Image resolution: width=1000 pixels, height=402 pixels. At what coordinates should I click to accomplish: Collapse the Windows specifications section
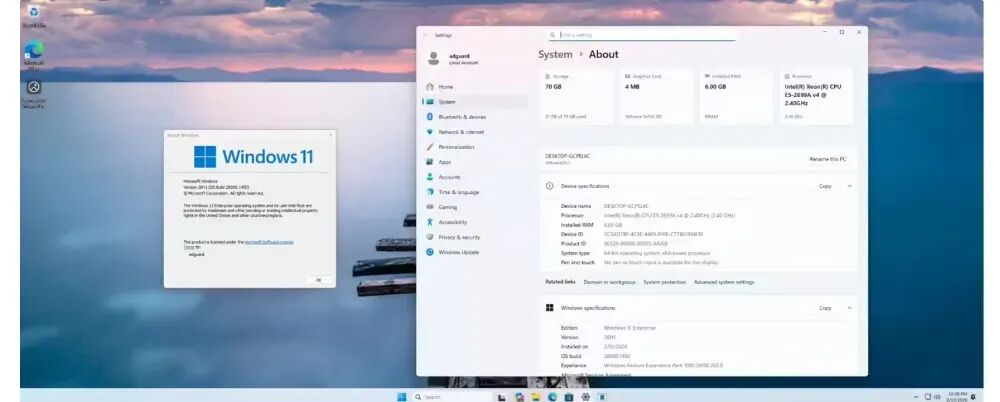click(x=849, y=308)
